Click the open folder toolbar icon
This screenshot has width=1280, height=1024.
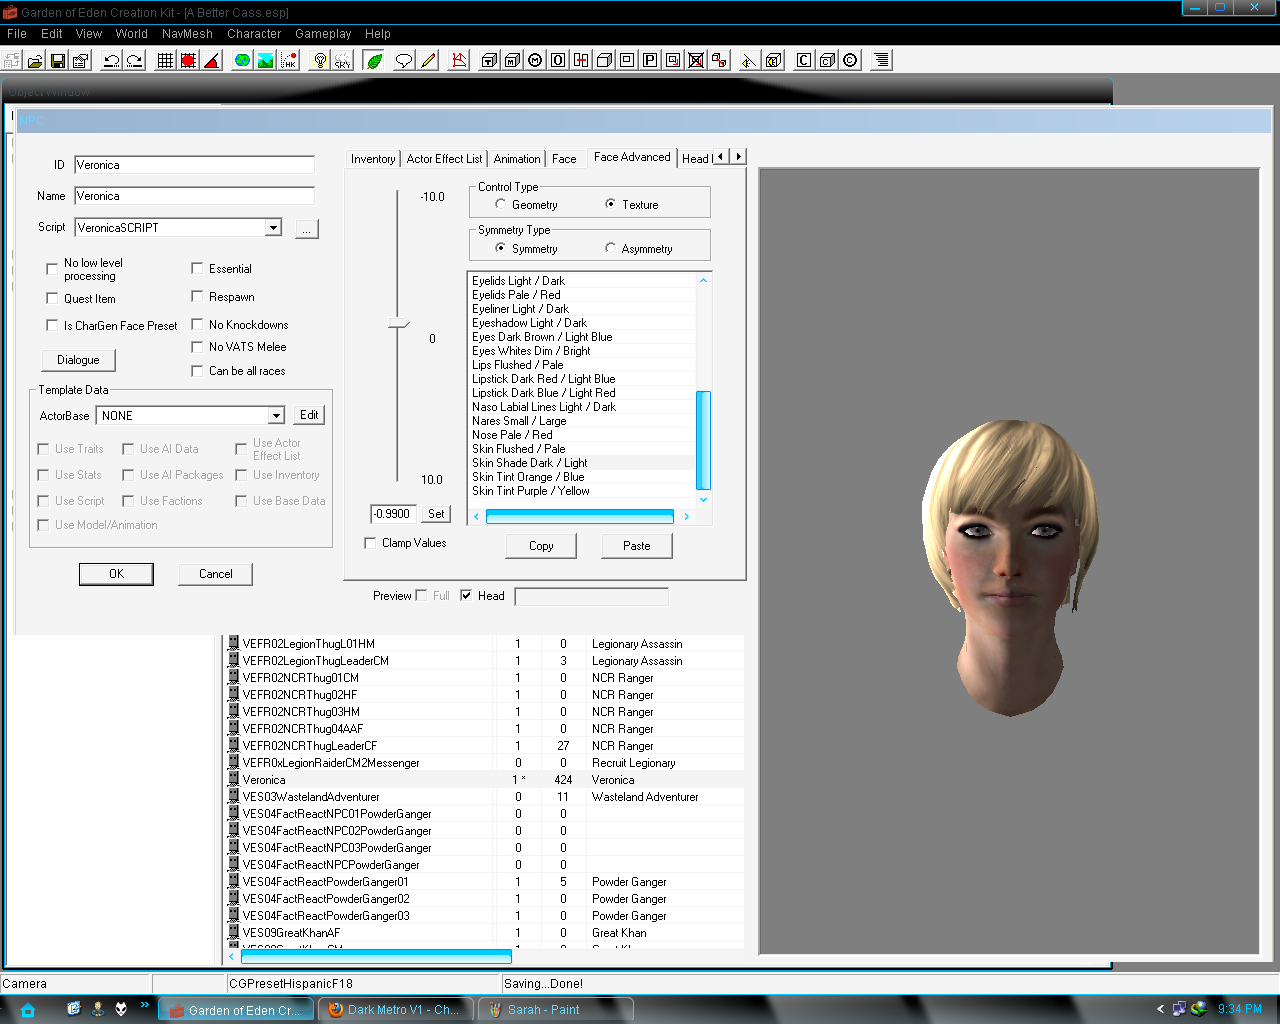click(x=35, y=61)
